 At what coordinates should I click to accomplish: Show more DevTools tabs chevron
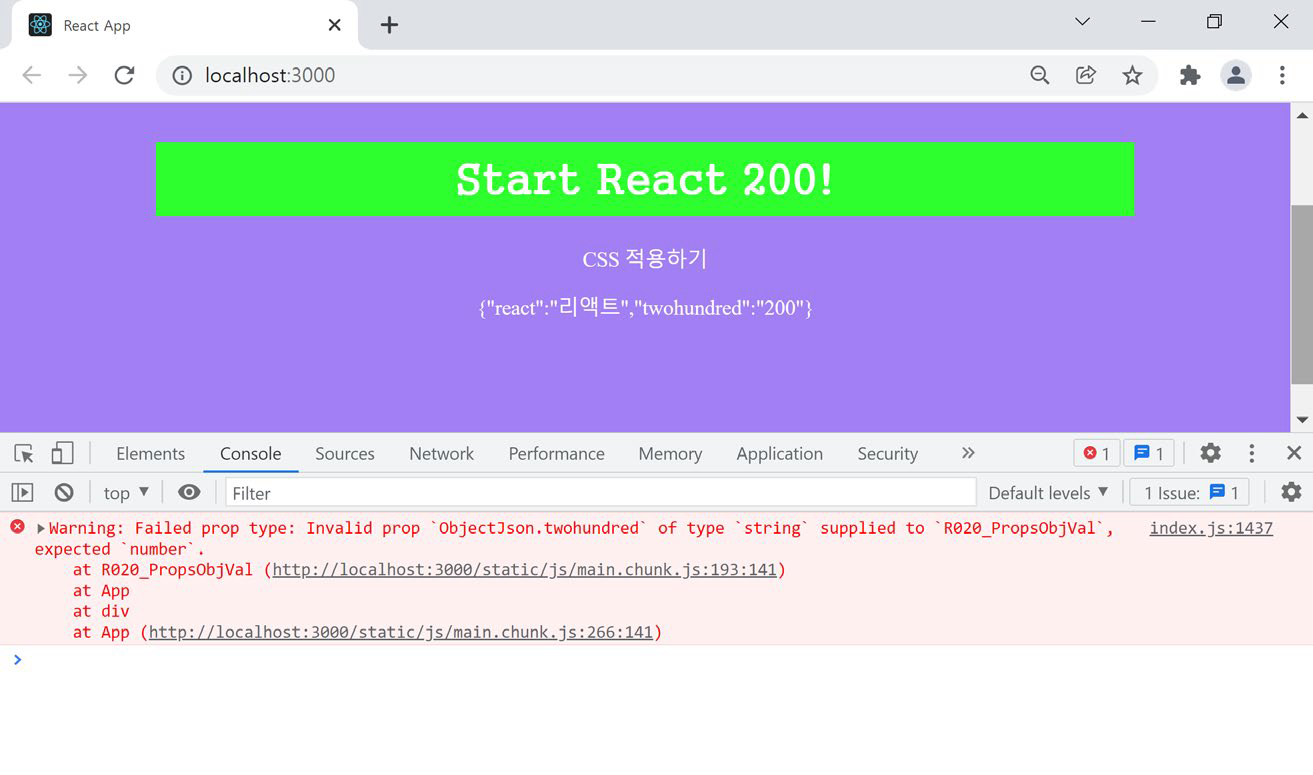[968, 453]
